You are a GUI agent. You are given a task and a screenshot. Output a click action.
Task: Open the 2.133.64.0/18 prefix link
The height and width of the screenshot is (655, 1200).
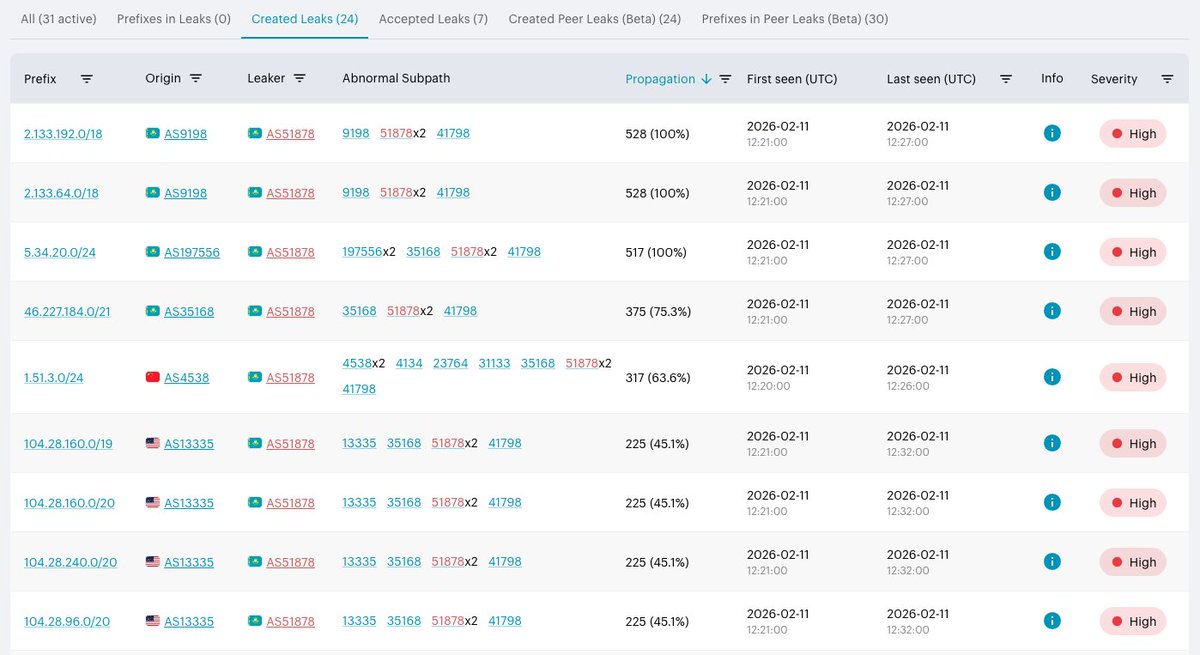[x=60, y=192]
